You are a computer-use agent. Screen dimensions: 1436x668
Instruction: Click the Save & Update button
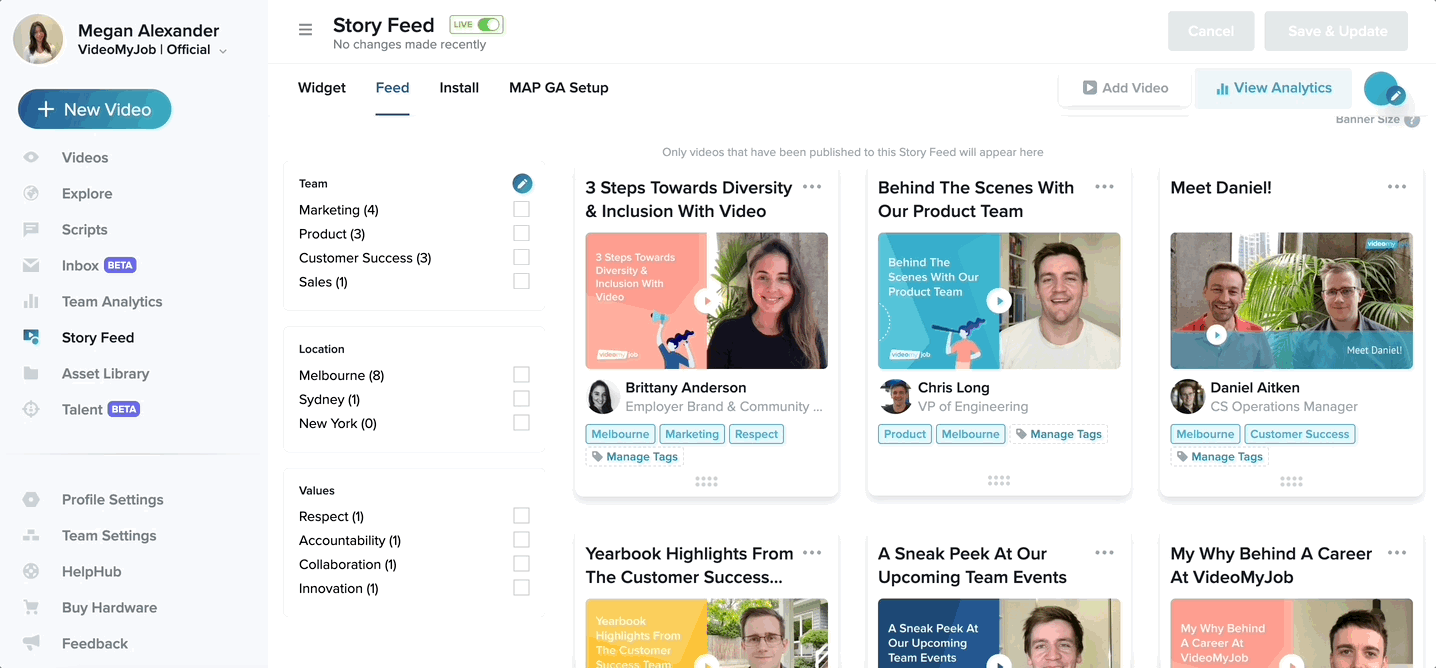tap(1336, 31)
